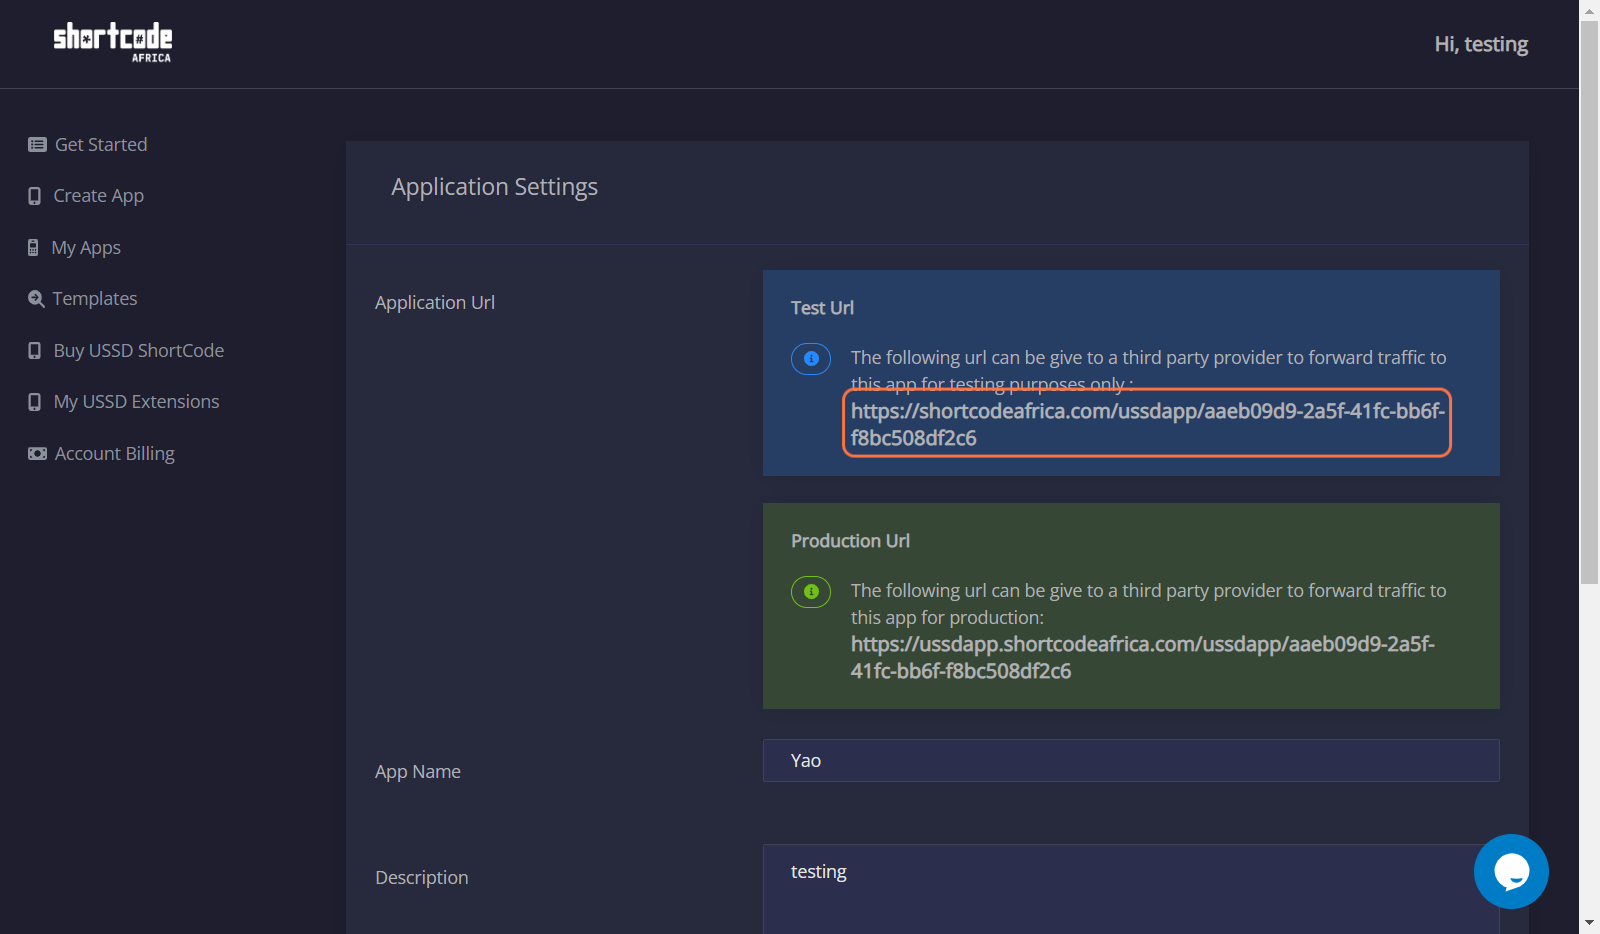The width and height of the screenshot is (1600, 934).
Task: Click the 'Production Url' heading
Action: click(x=850, y=541)
